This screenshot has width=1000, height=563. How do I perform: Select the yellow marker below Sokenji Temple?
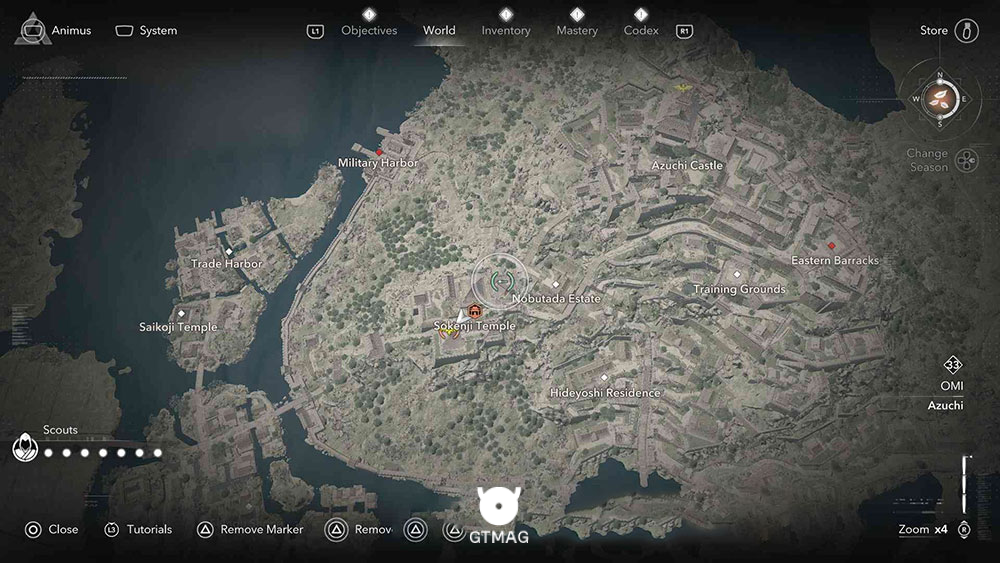point(450,333)
